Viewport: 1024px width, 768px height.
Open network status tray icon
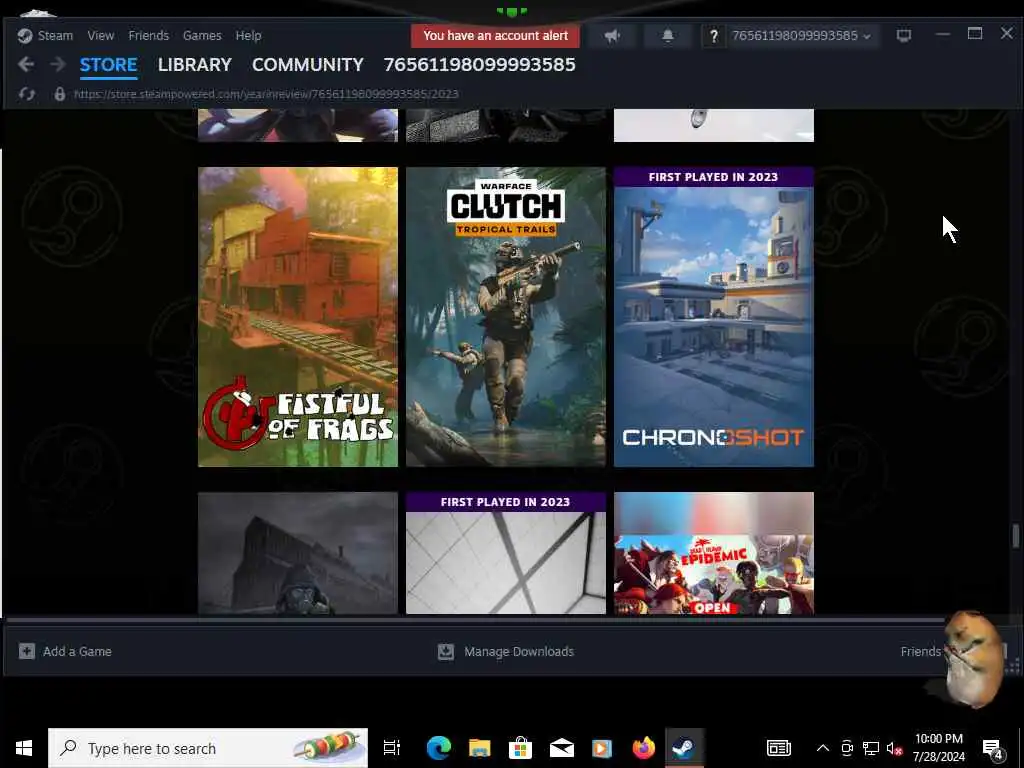click(870, 748)
